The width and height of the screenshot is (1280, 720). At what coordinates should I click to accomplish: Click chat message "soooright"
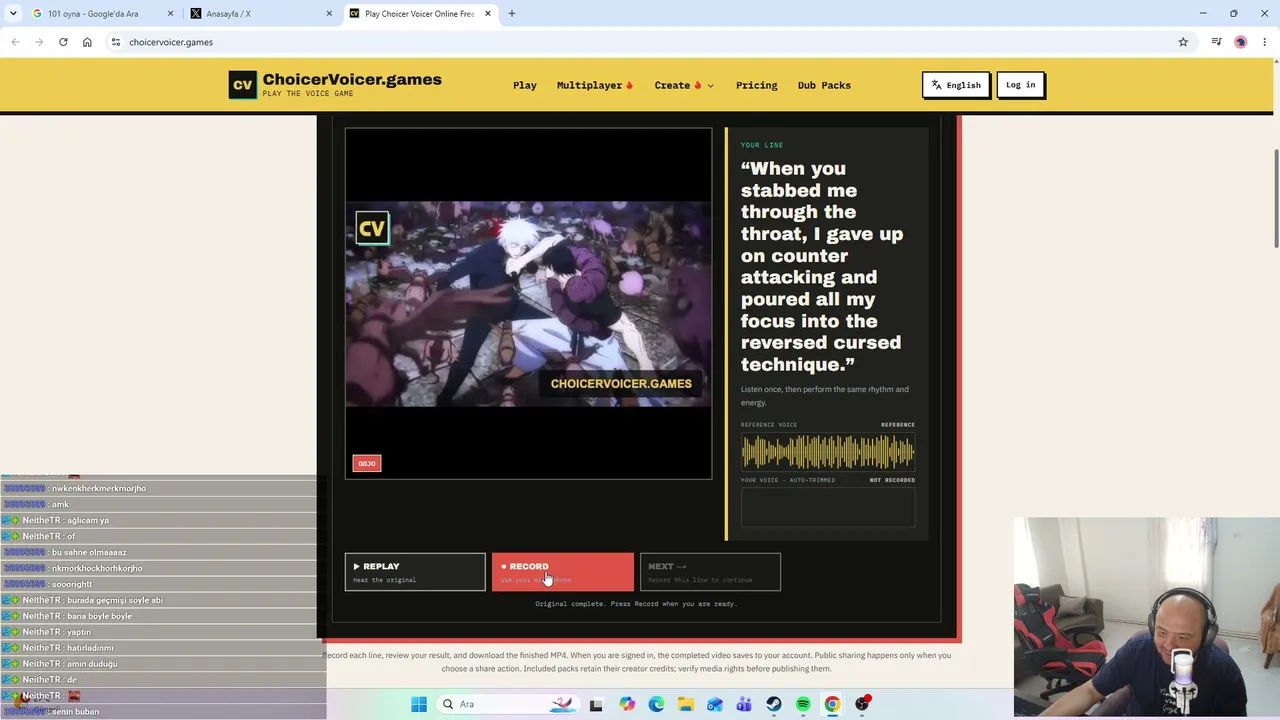tap(72, 584)
